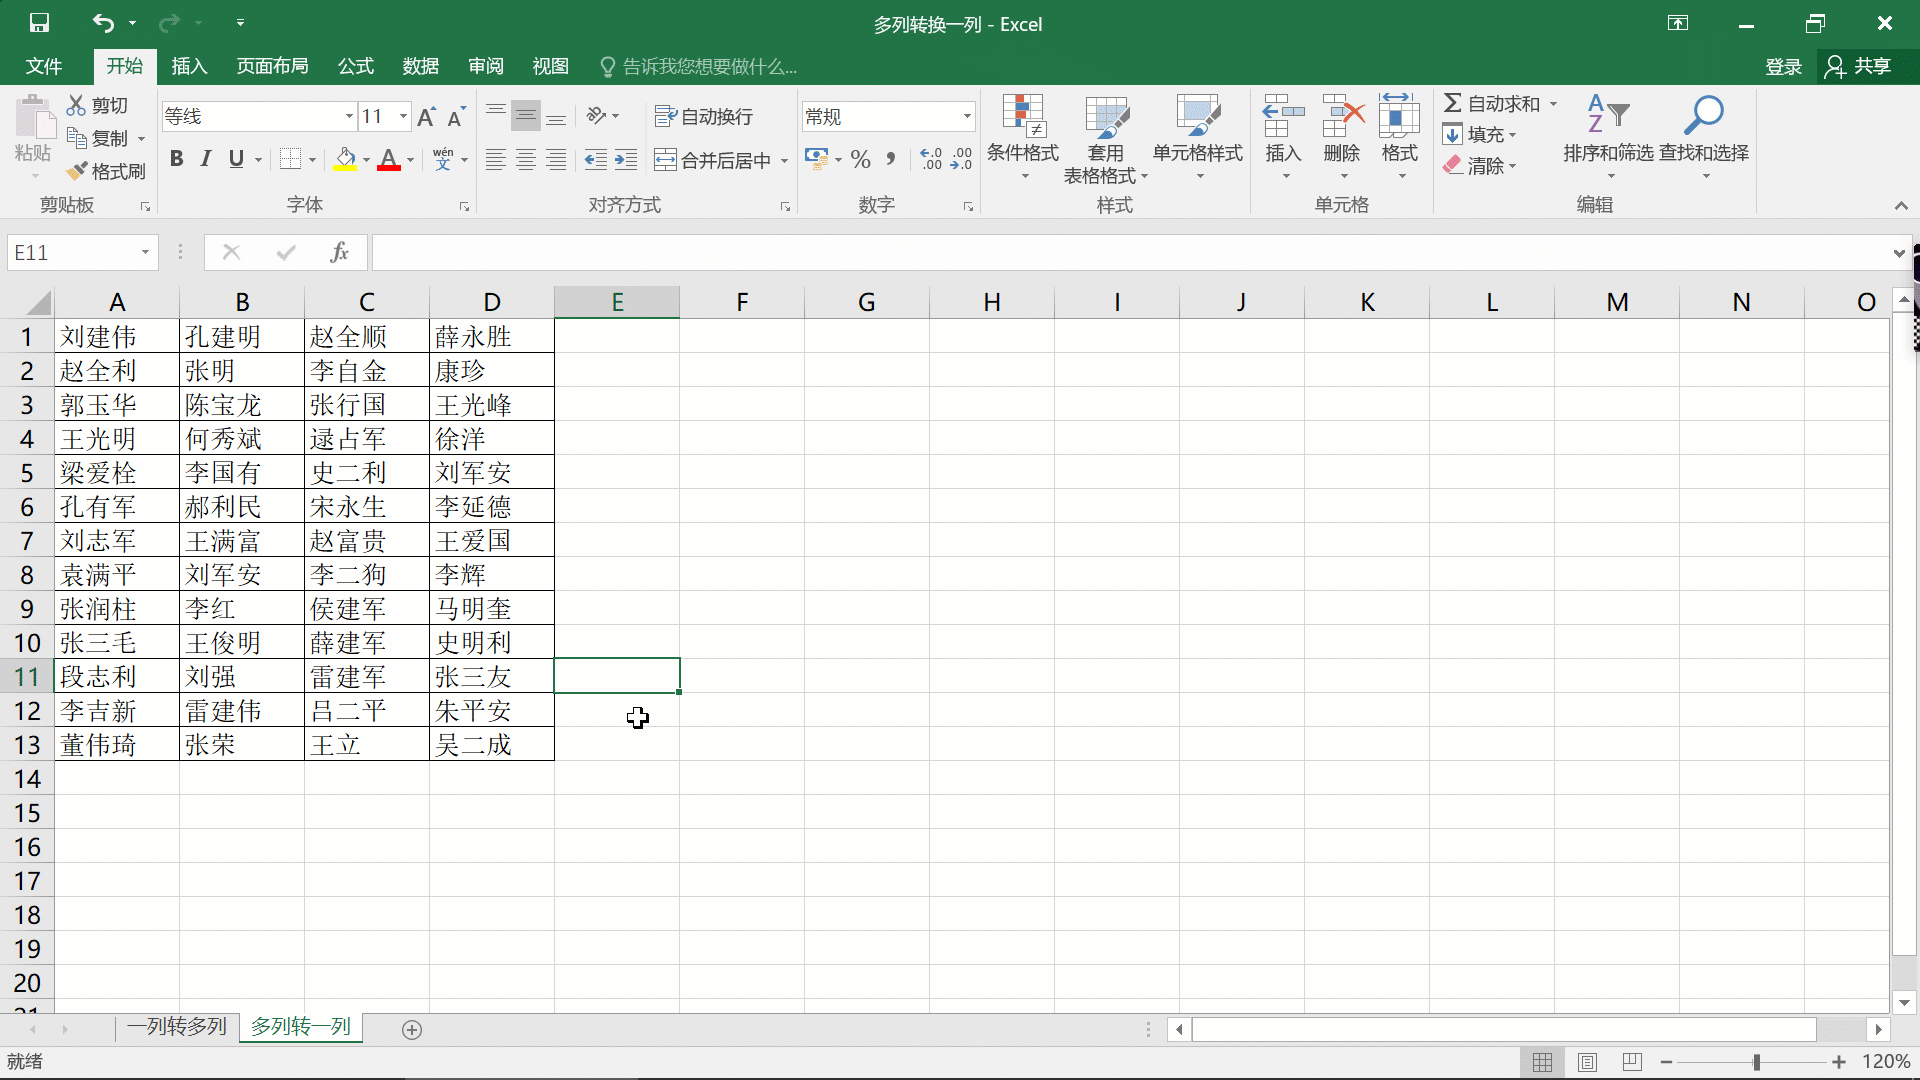The width and height of the screenshot is (1920, 1080).
Task: Open Conditional Formatting menu
Action: [x=1023, y=137]
